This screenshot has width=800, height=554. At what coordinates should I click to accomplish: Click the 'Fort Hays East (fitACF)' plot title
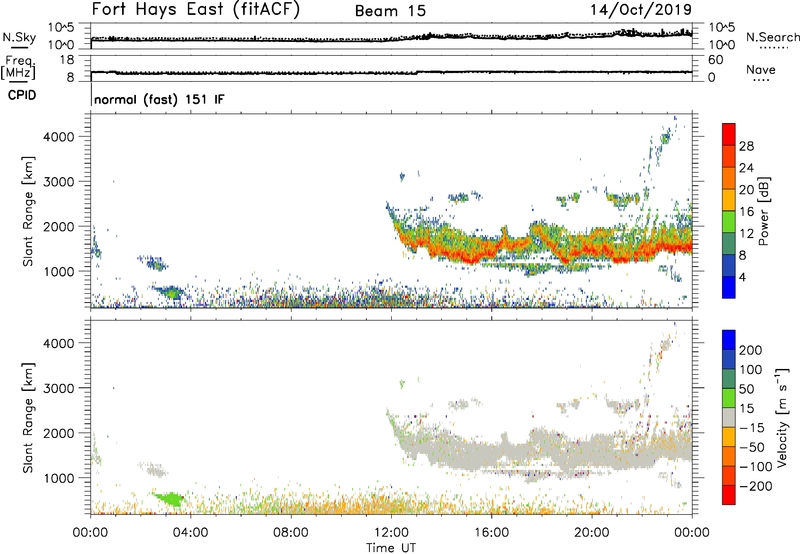coord(195,9)
